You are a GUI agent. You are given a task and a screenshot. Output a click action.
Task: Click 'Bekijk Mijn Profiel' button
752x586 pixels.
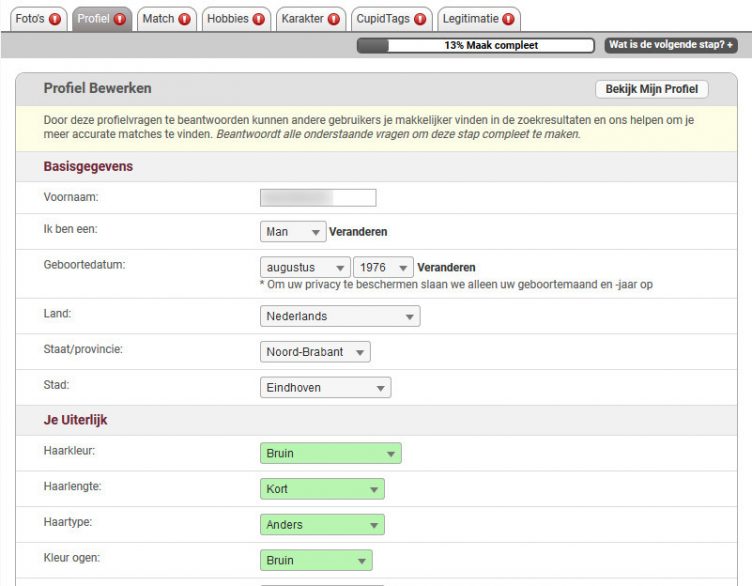click(x=651, y=89)
